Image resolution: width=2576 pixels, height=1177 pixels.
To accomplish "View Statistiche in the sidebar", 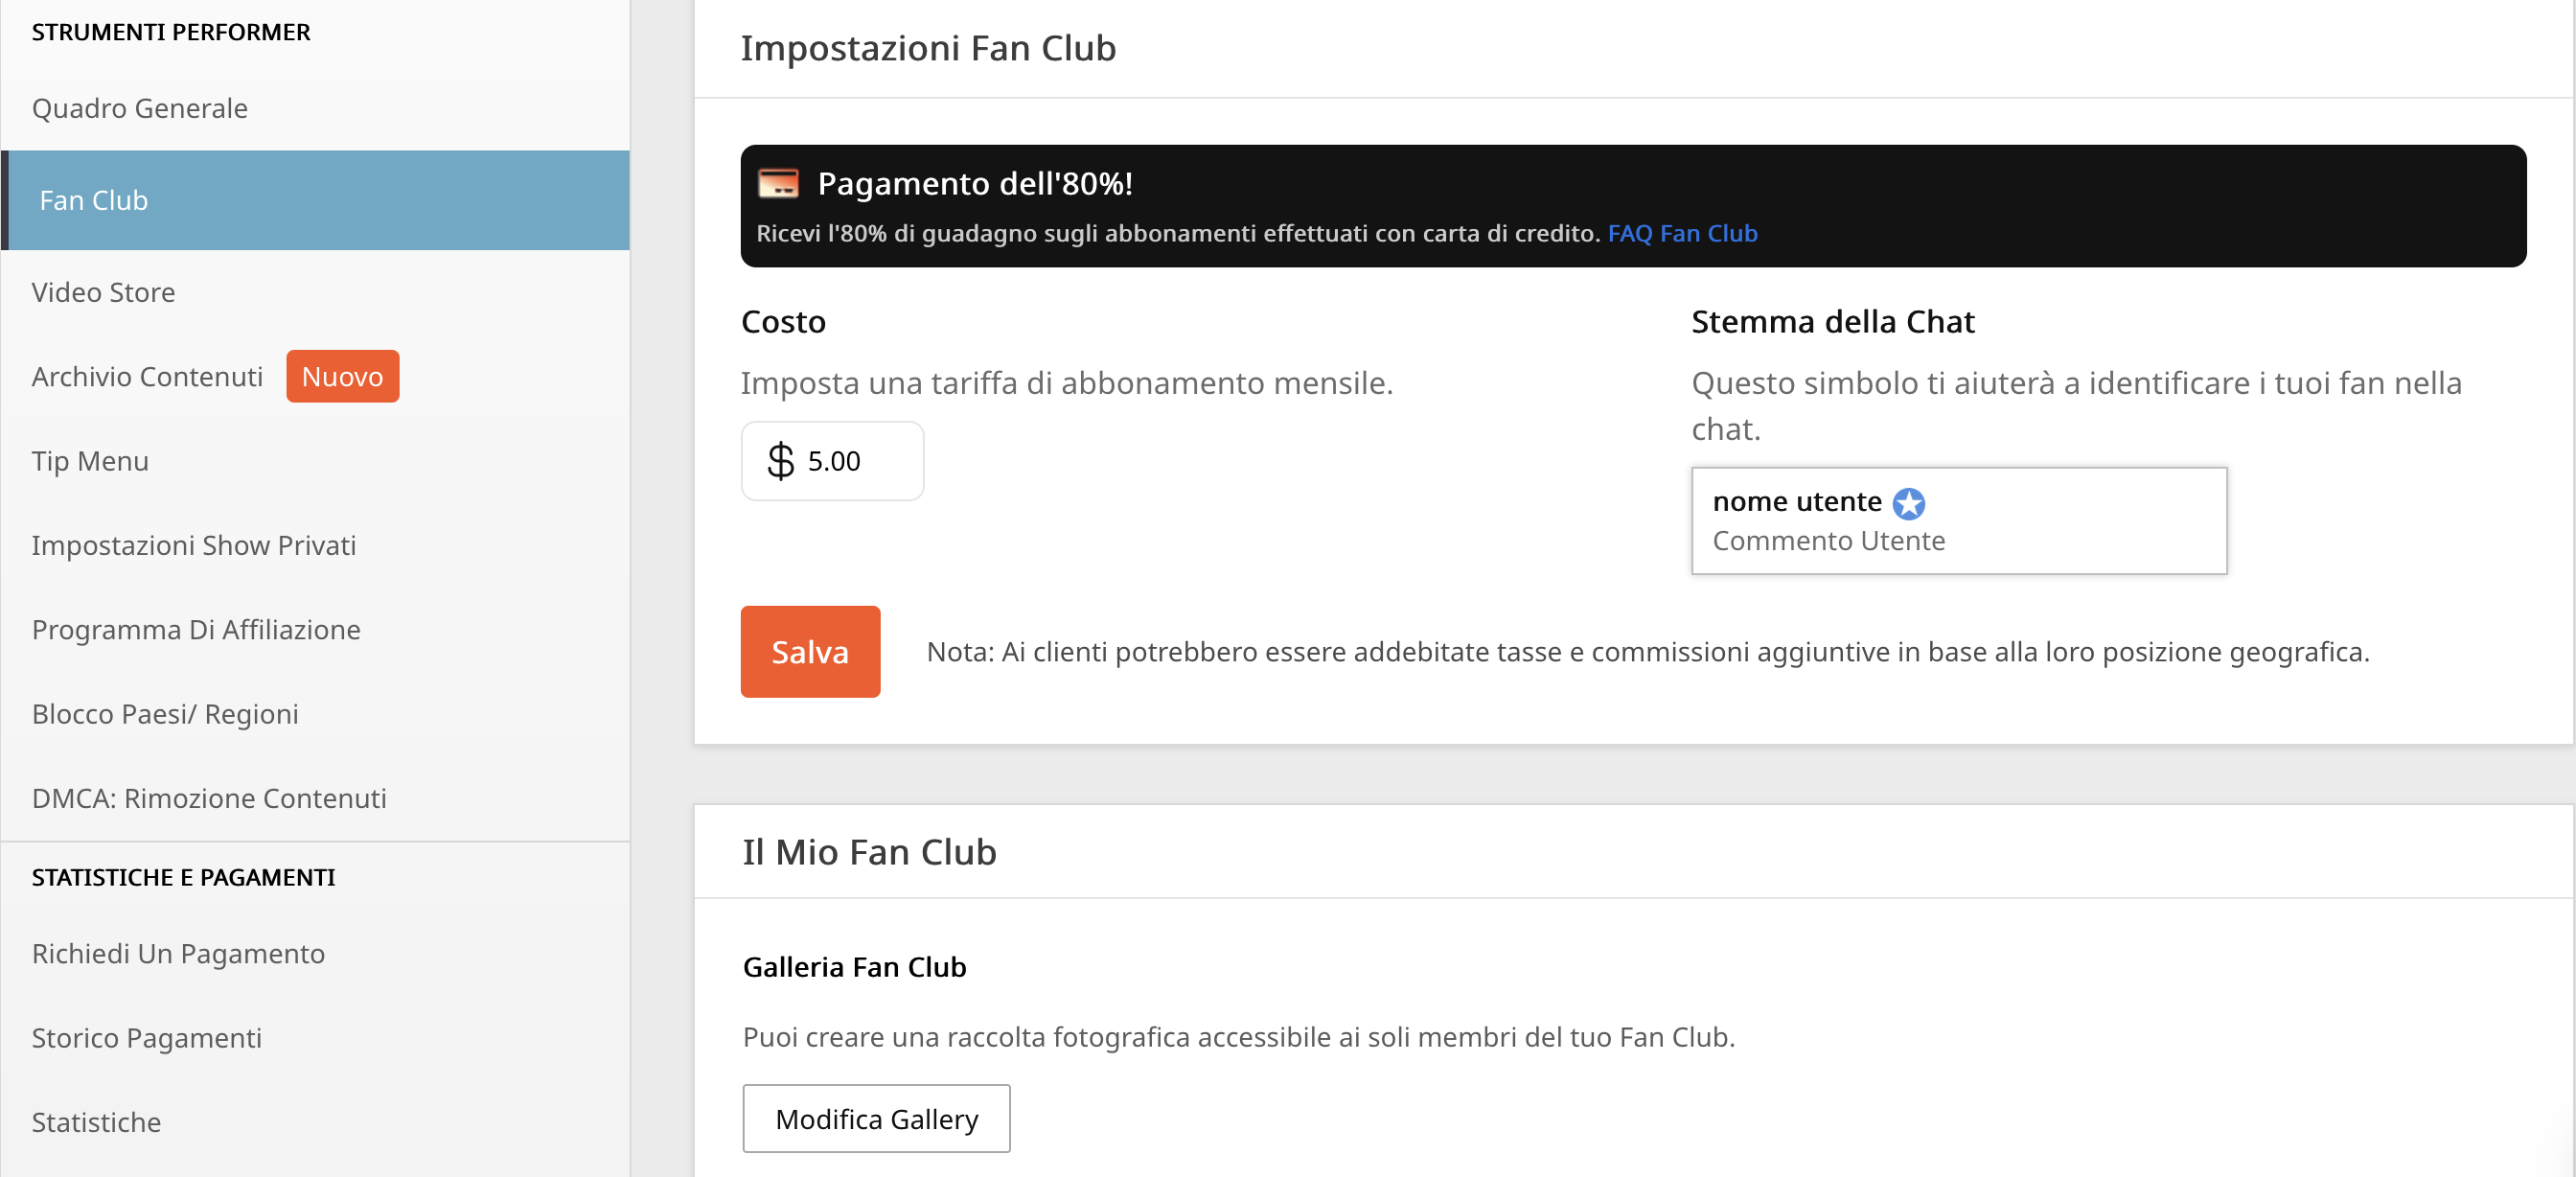I will point(96,1122).
